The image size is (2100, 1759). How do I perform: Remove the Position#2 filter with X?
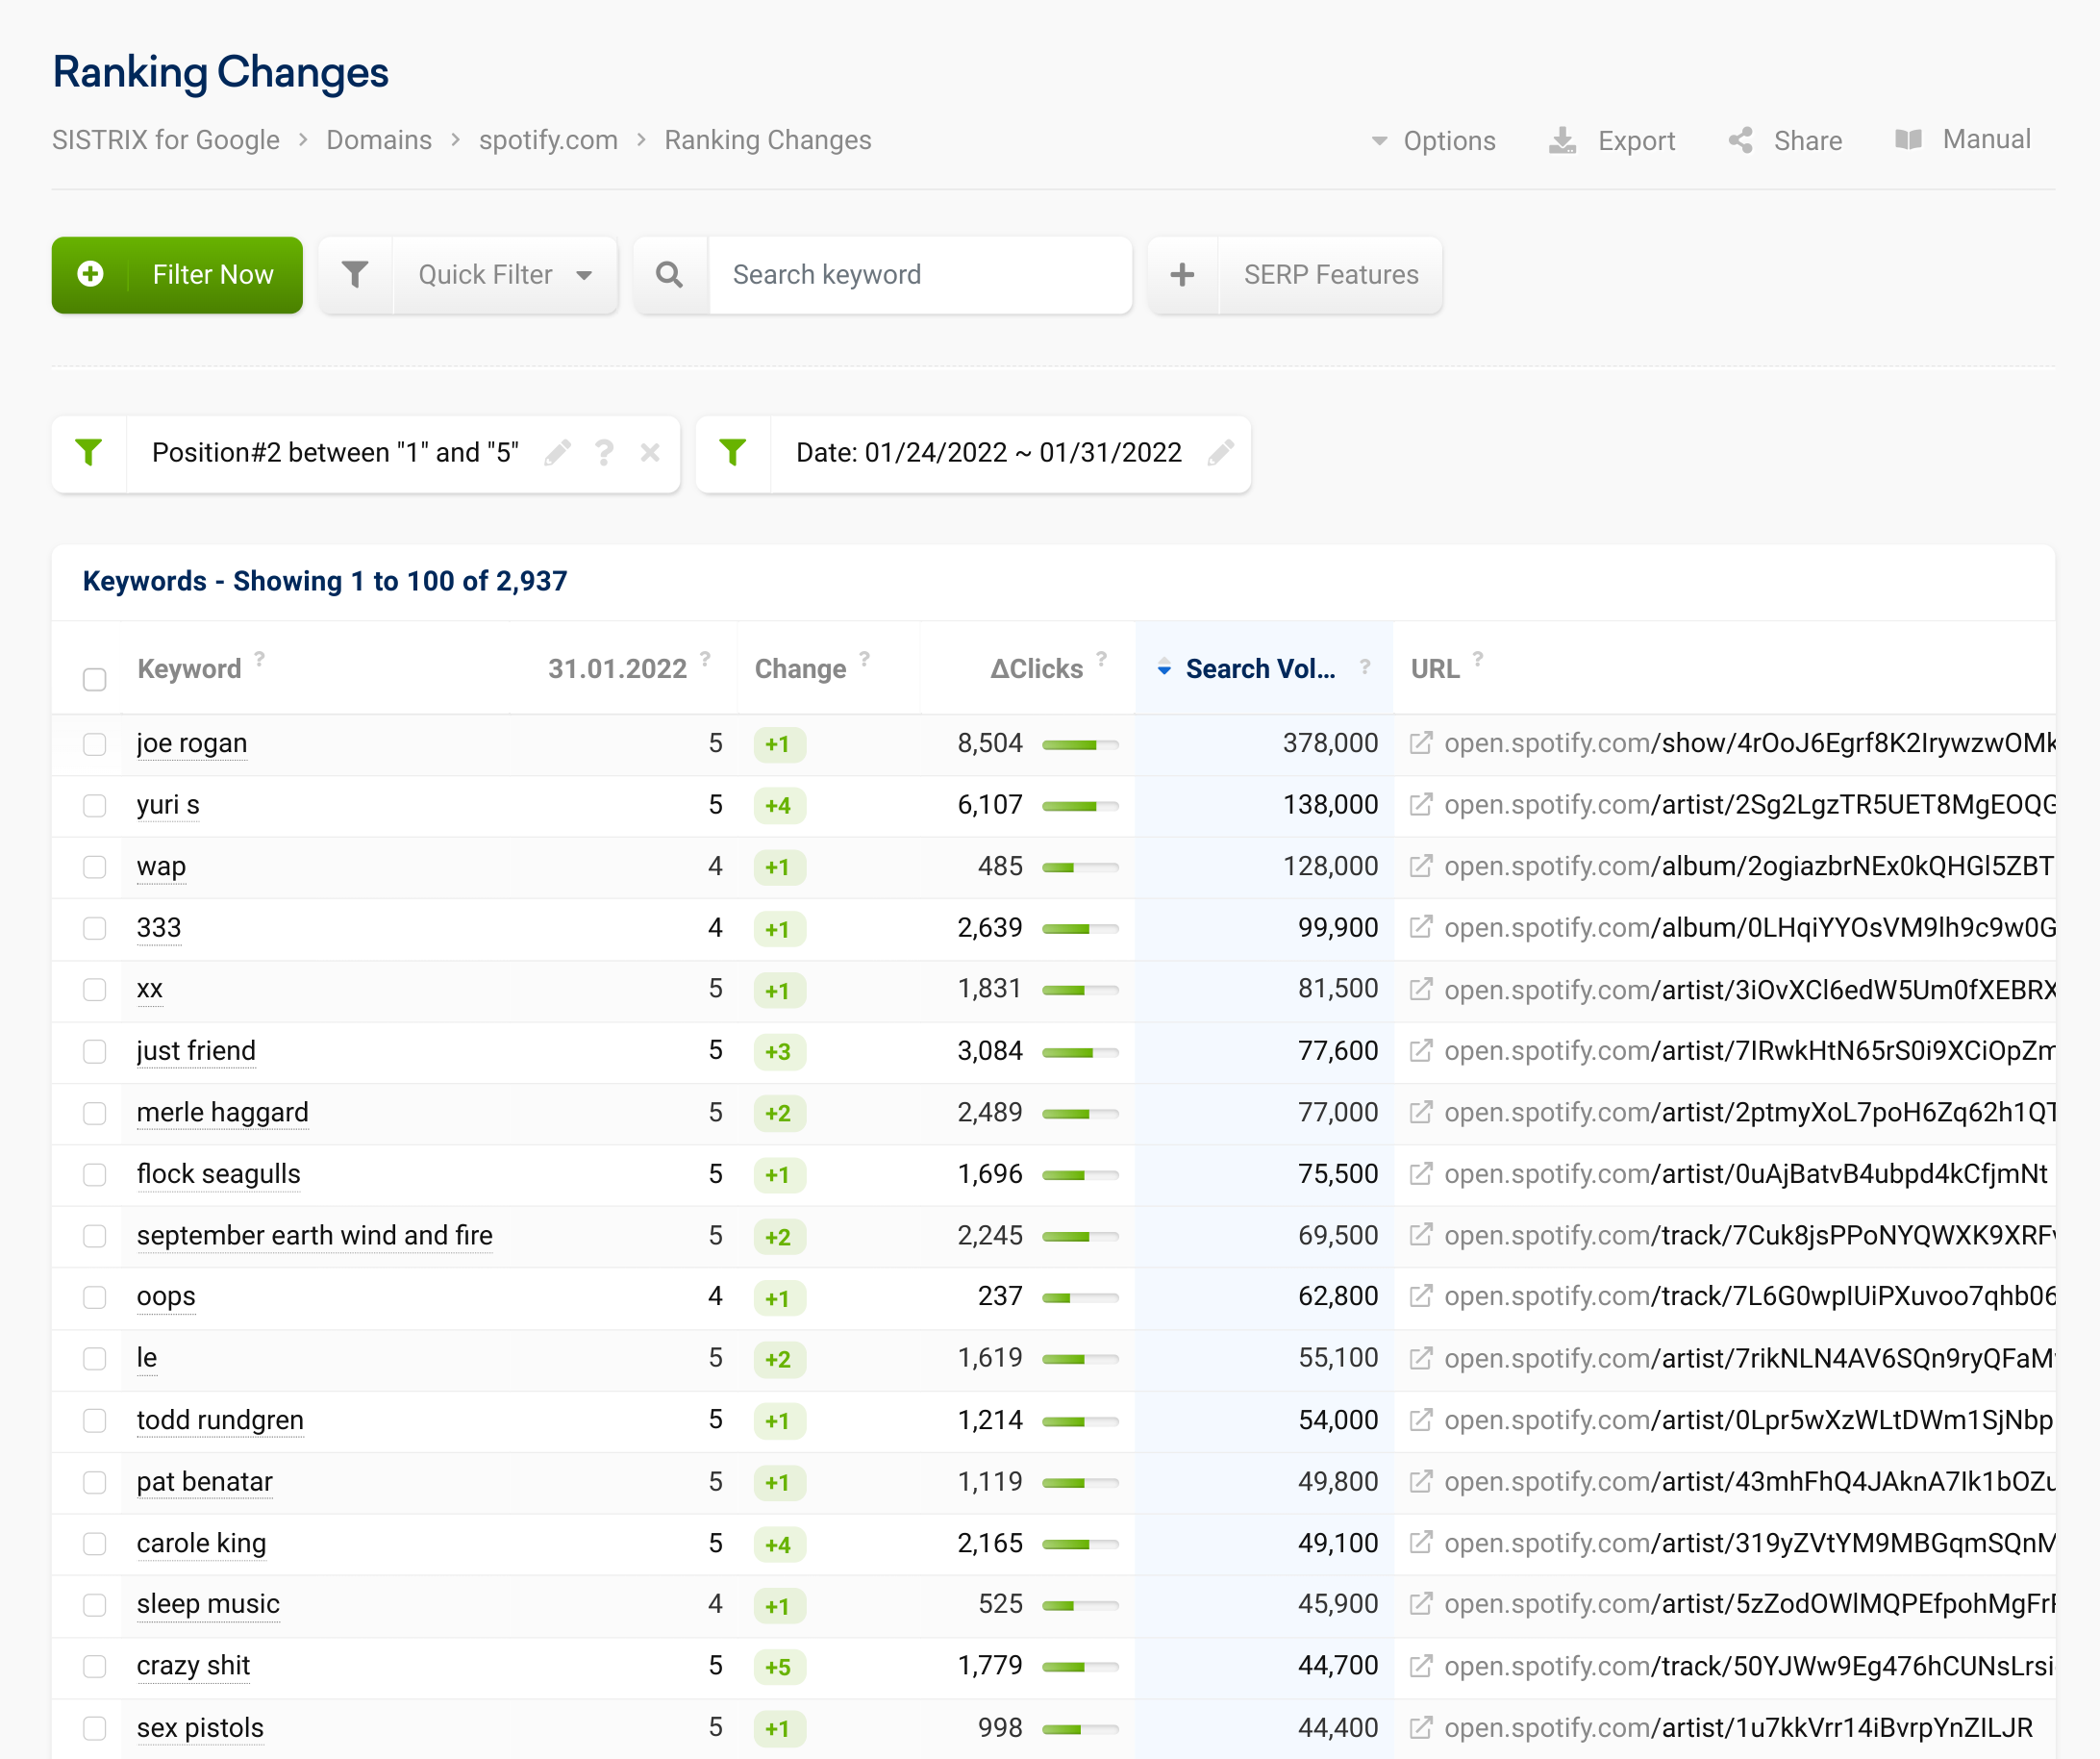[x=650, y=453]
